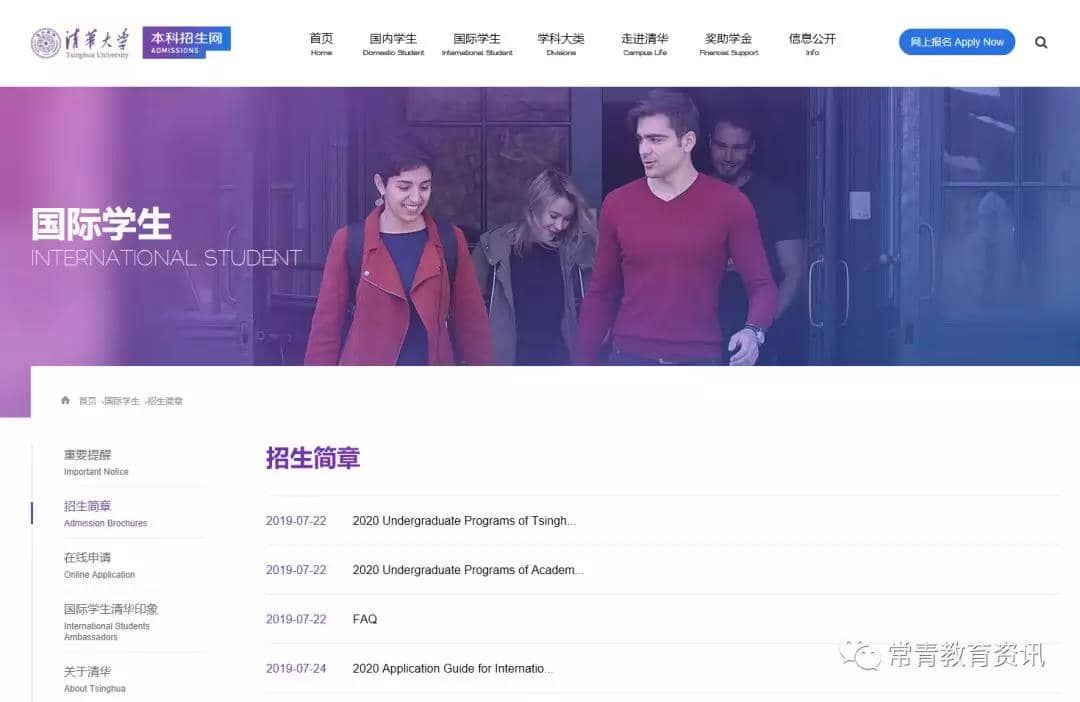Open 在线申请 Online Application in sidebar

tap(99, 565)
